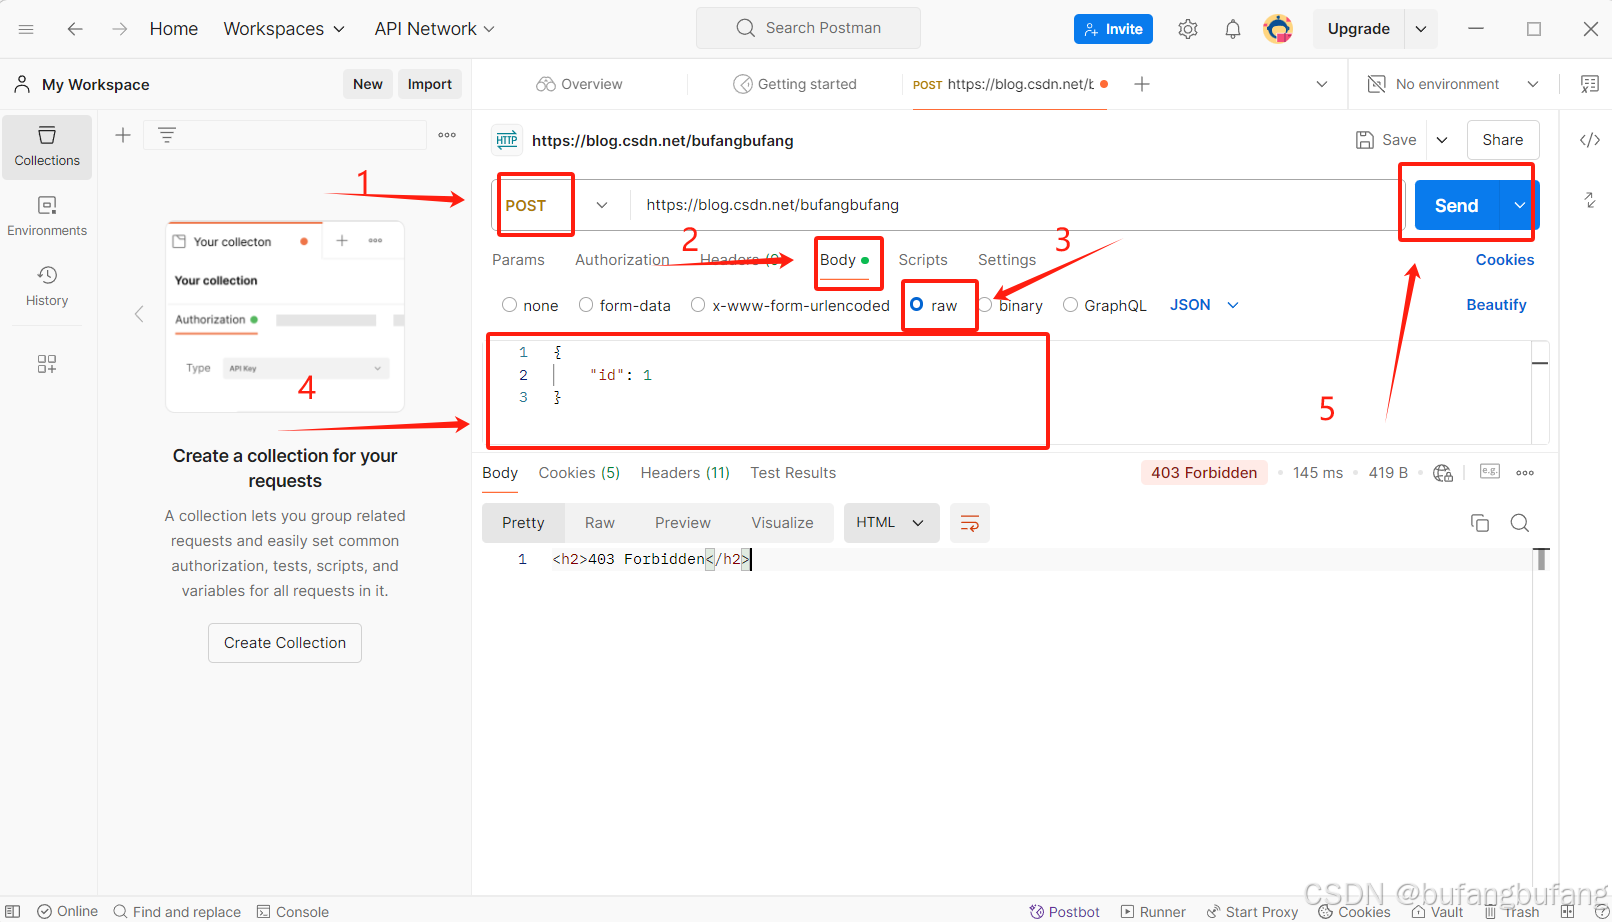The width and height of the screenshot is (1612, 922).
Task: Open the settings gear icon
Action: point(1188,29)
